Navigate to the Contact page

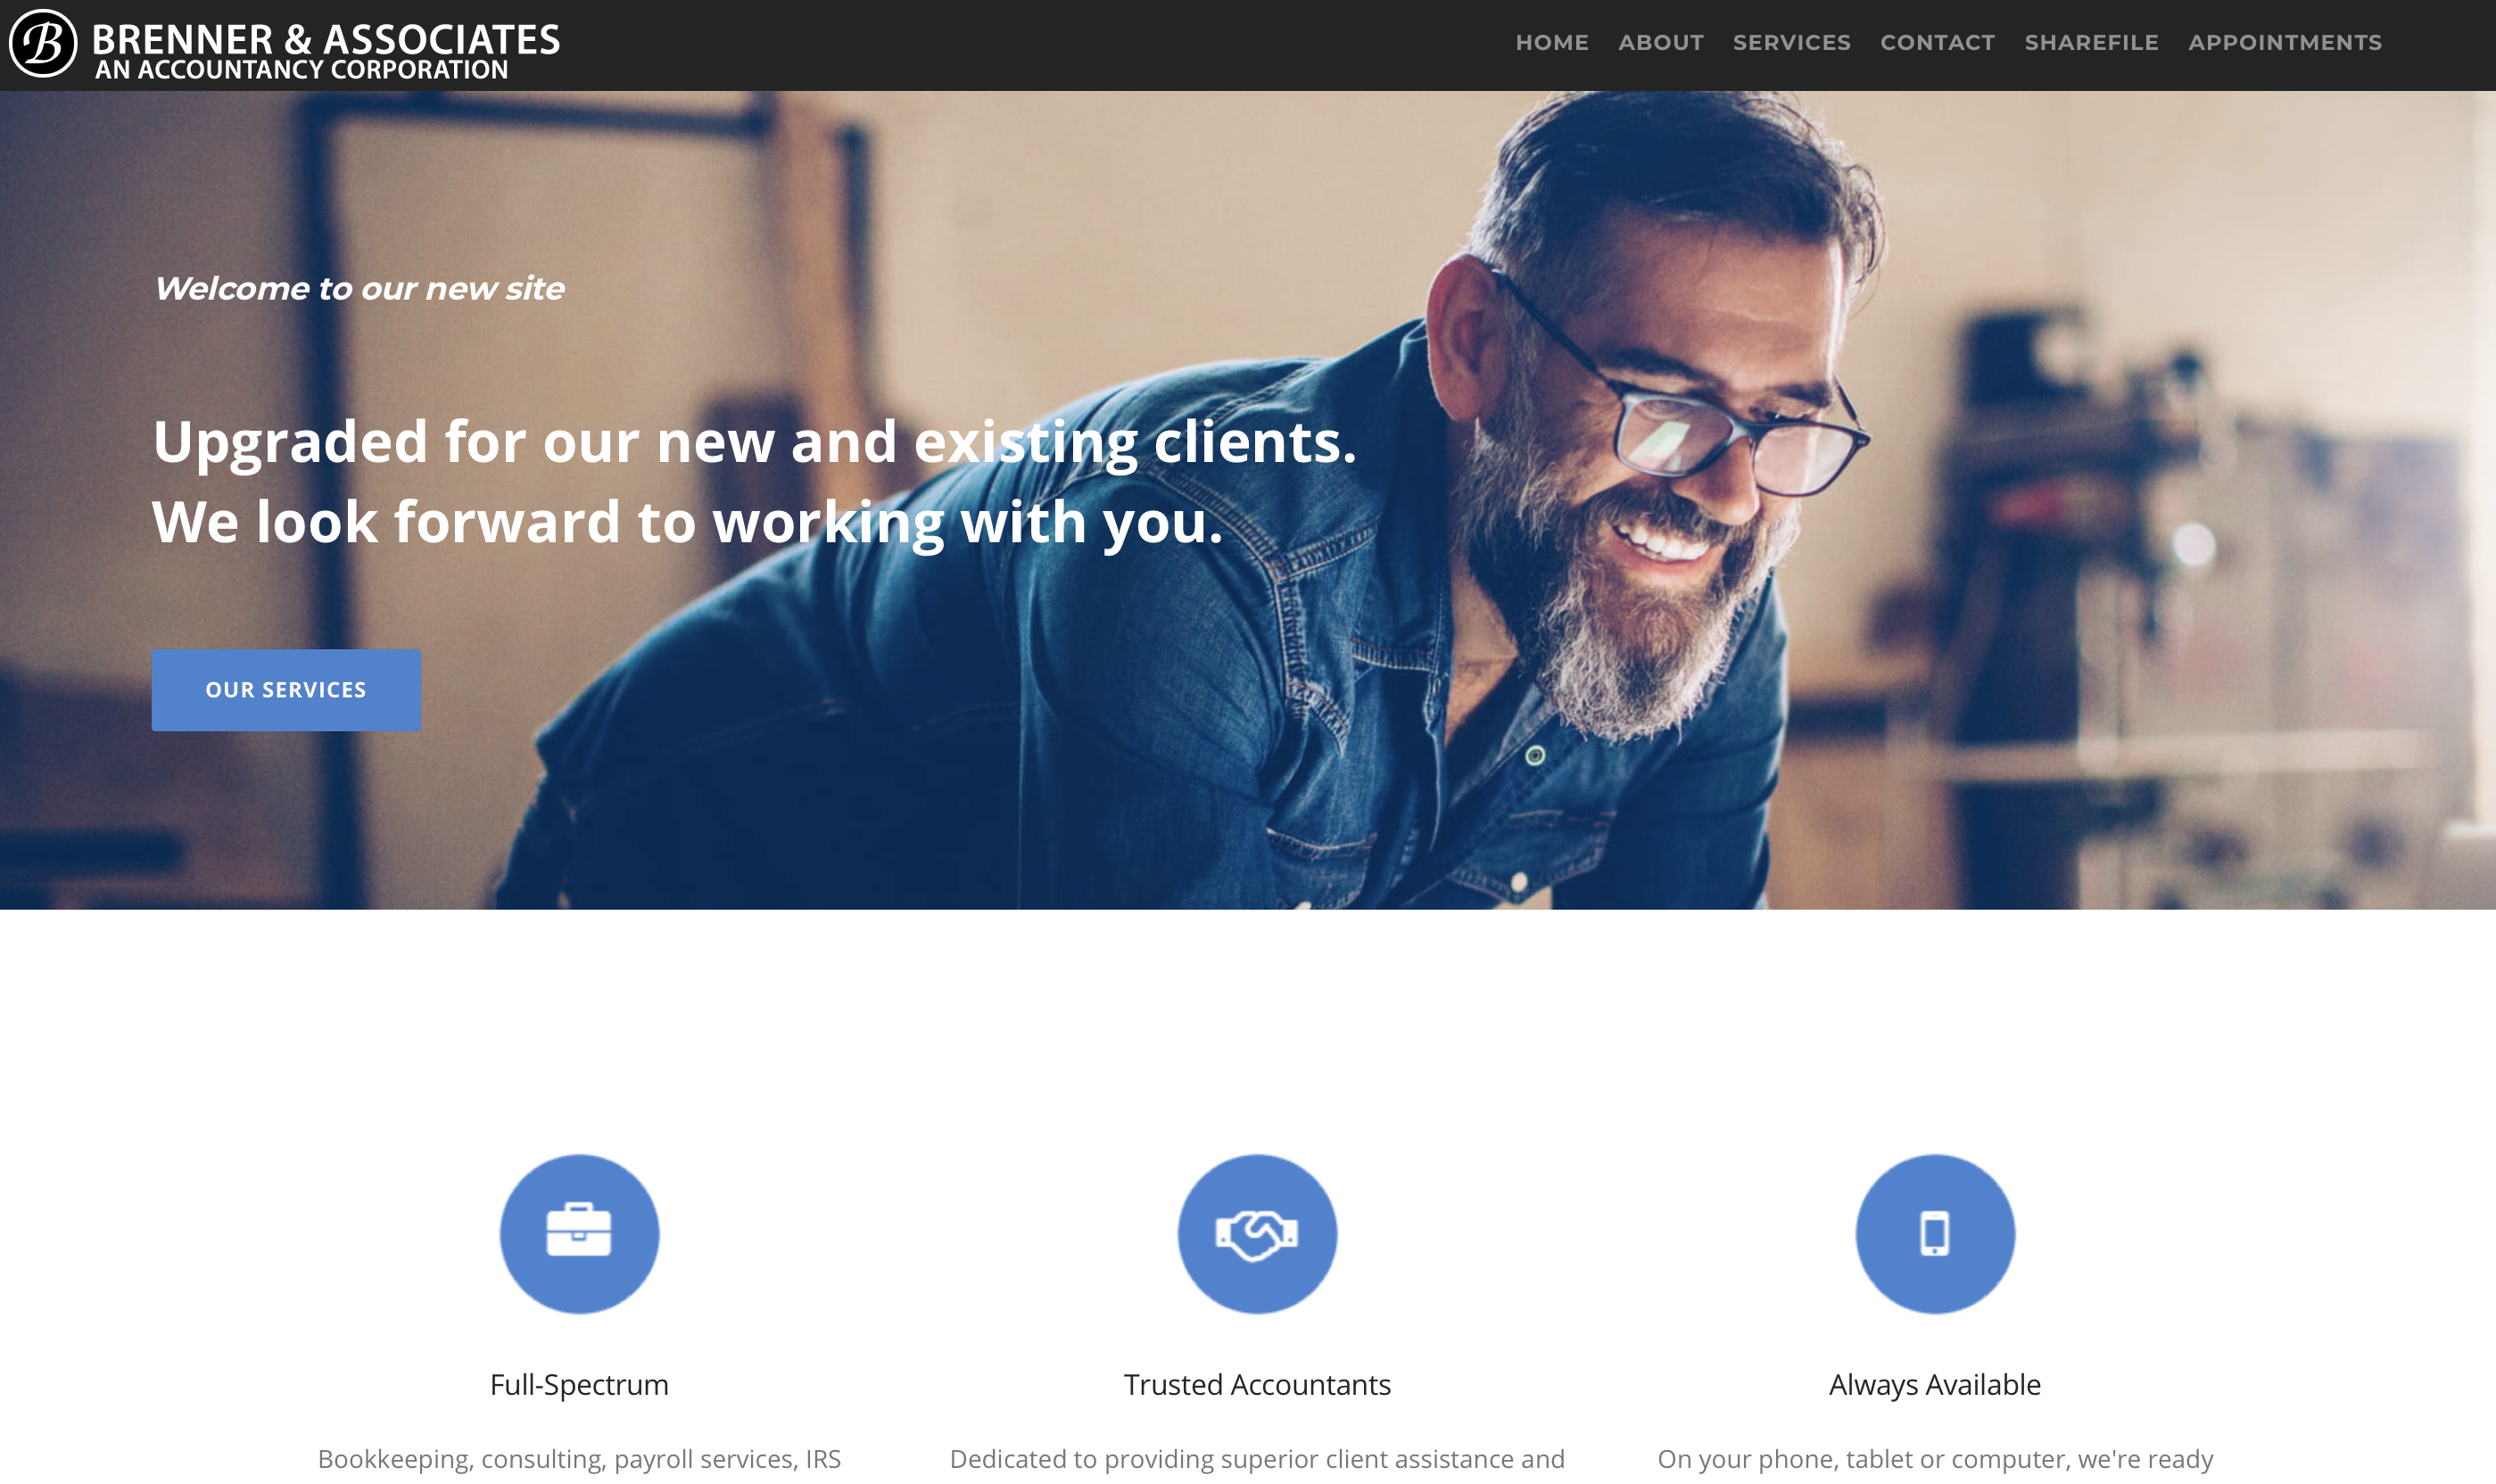point(1938,43)
